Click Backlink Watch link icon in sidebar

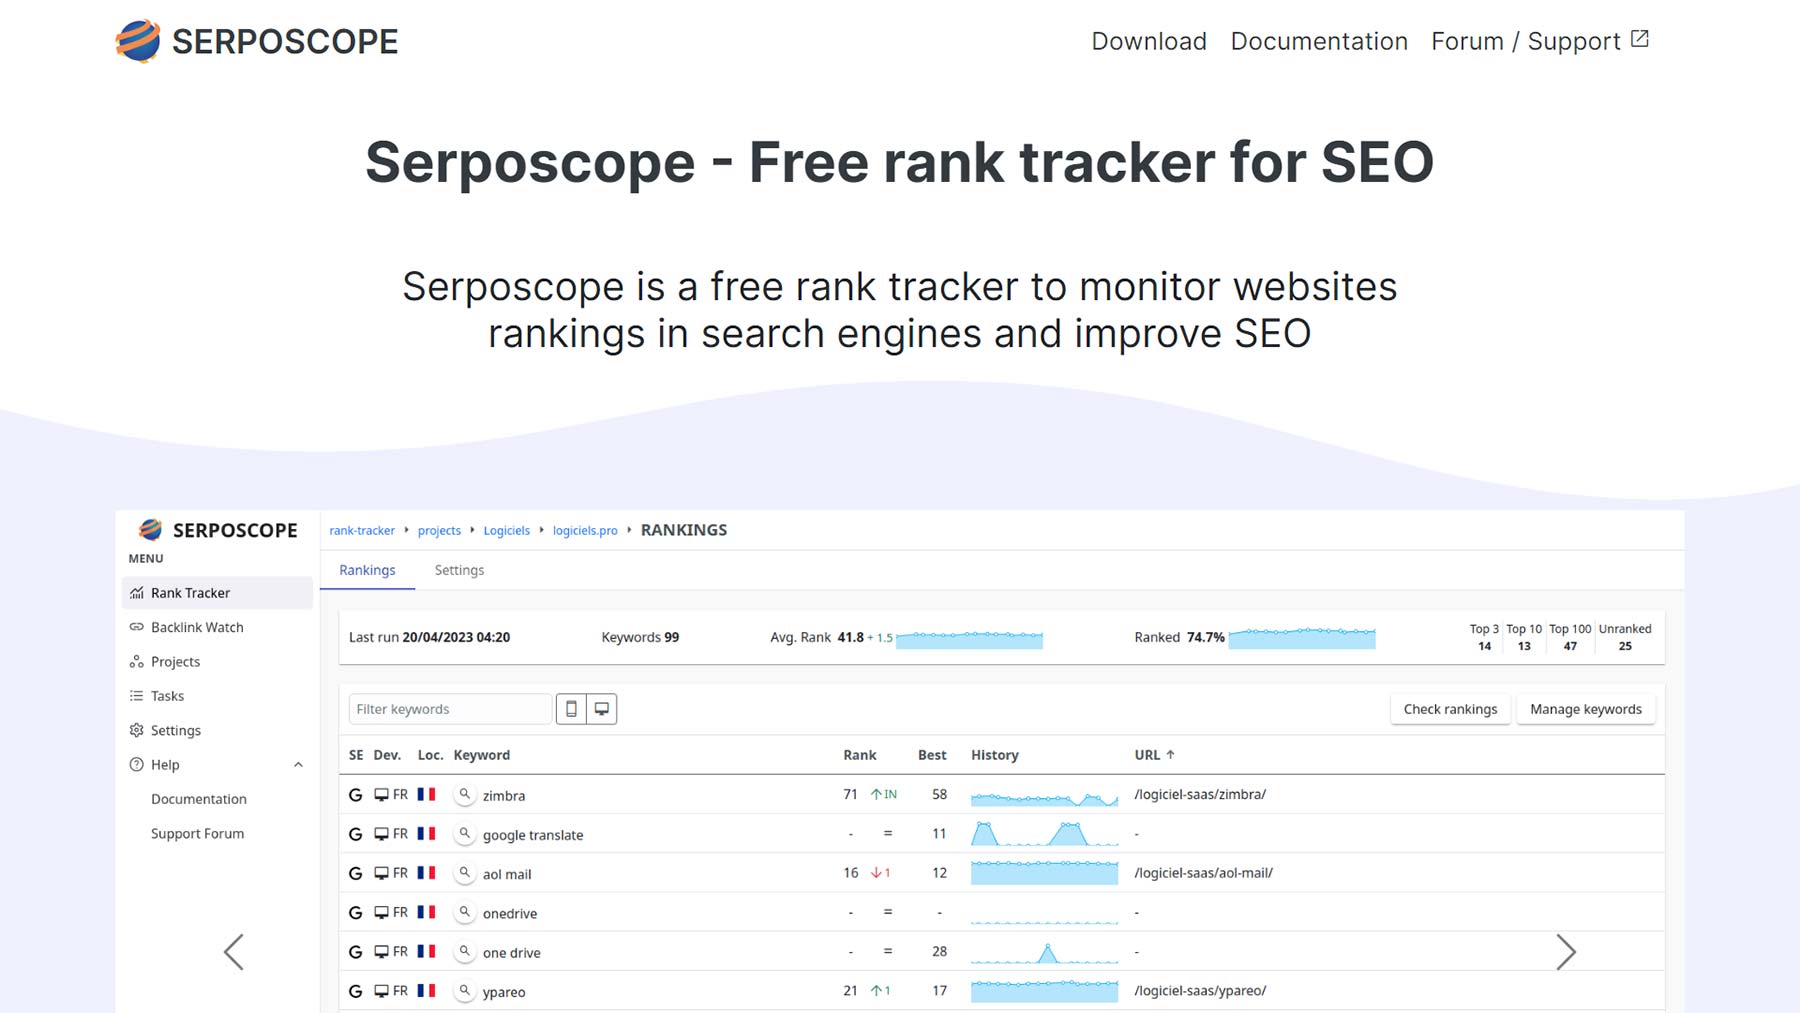click(x=137, y=627)
